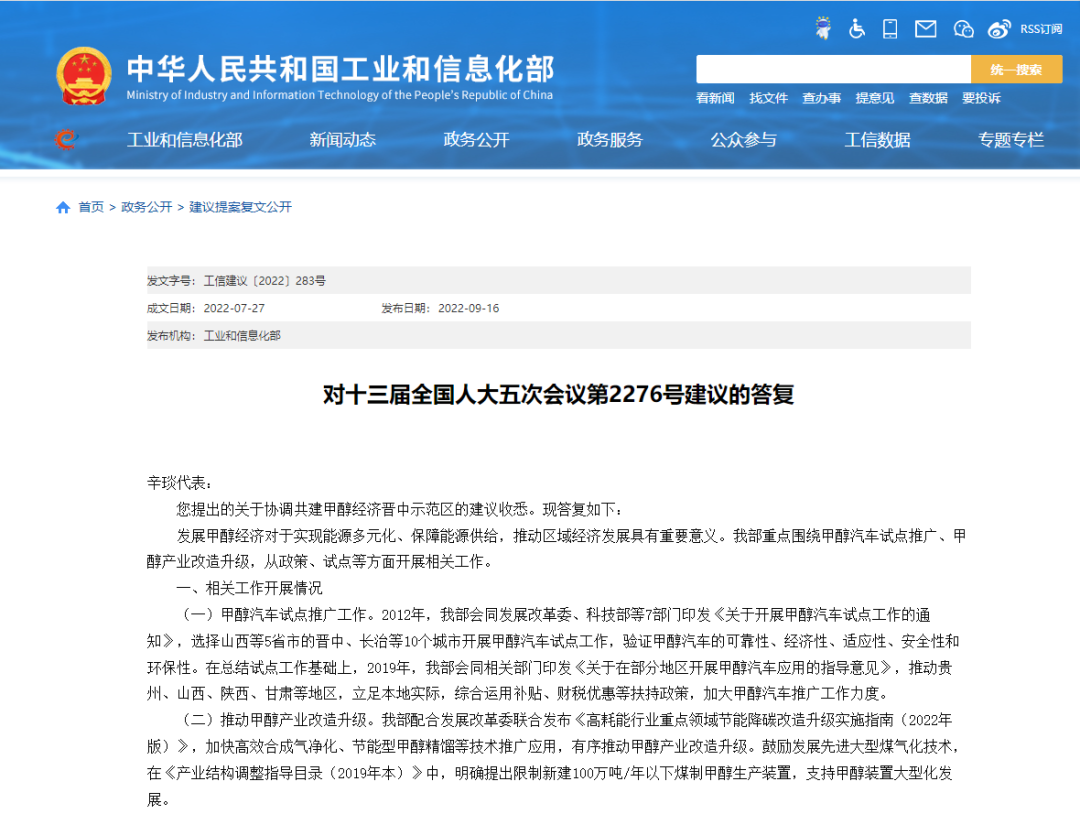Open the 工信数据 navigation menu
1080x814 pixels.
pos(877,140)
